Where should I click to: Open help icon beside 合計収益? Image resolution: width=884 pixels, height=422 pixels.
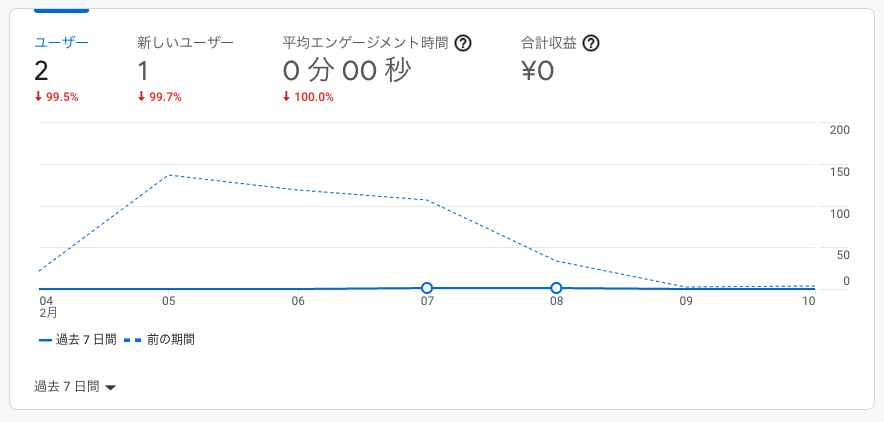[591, 43]
